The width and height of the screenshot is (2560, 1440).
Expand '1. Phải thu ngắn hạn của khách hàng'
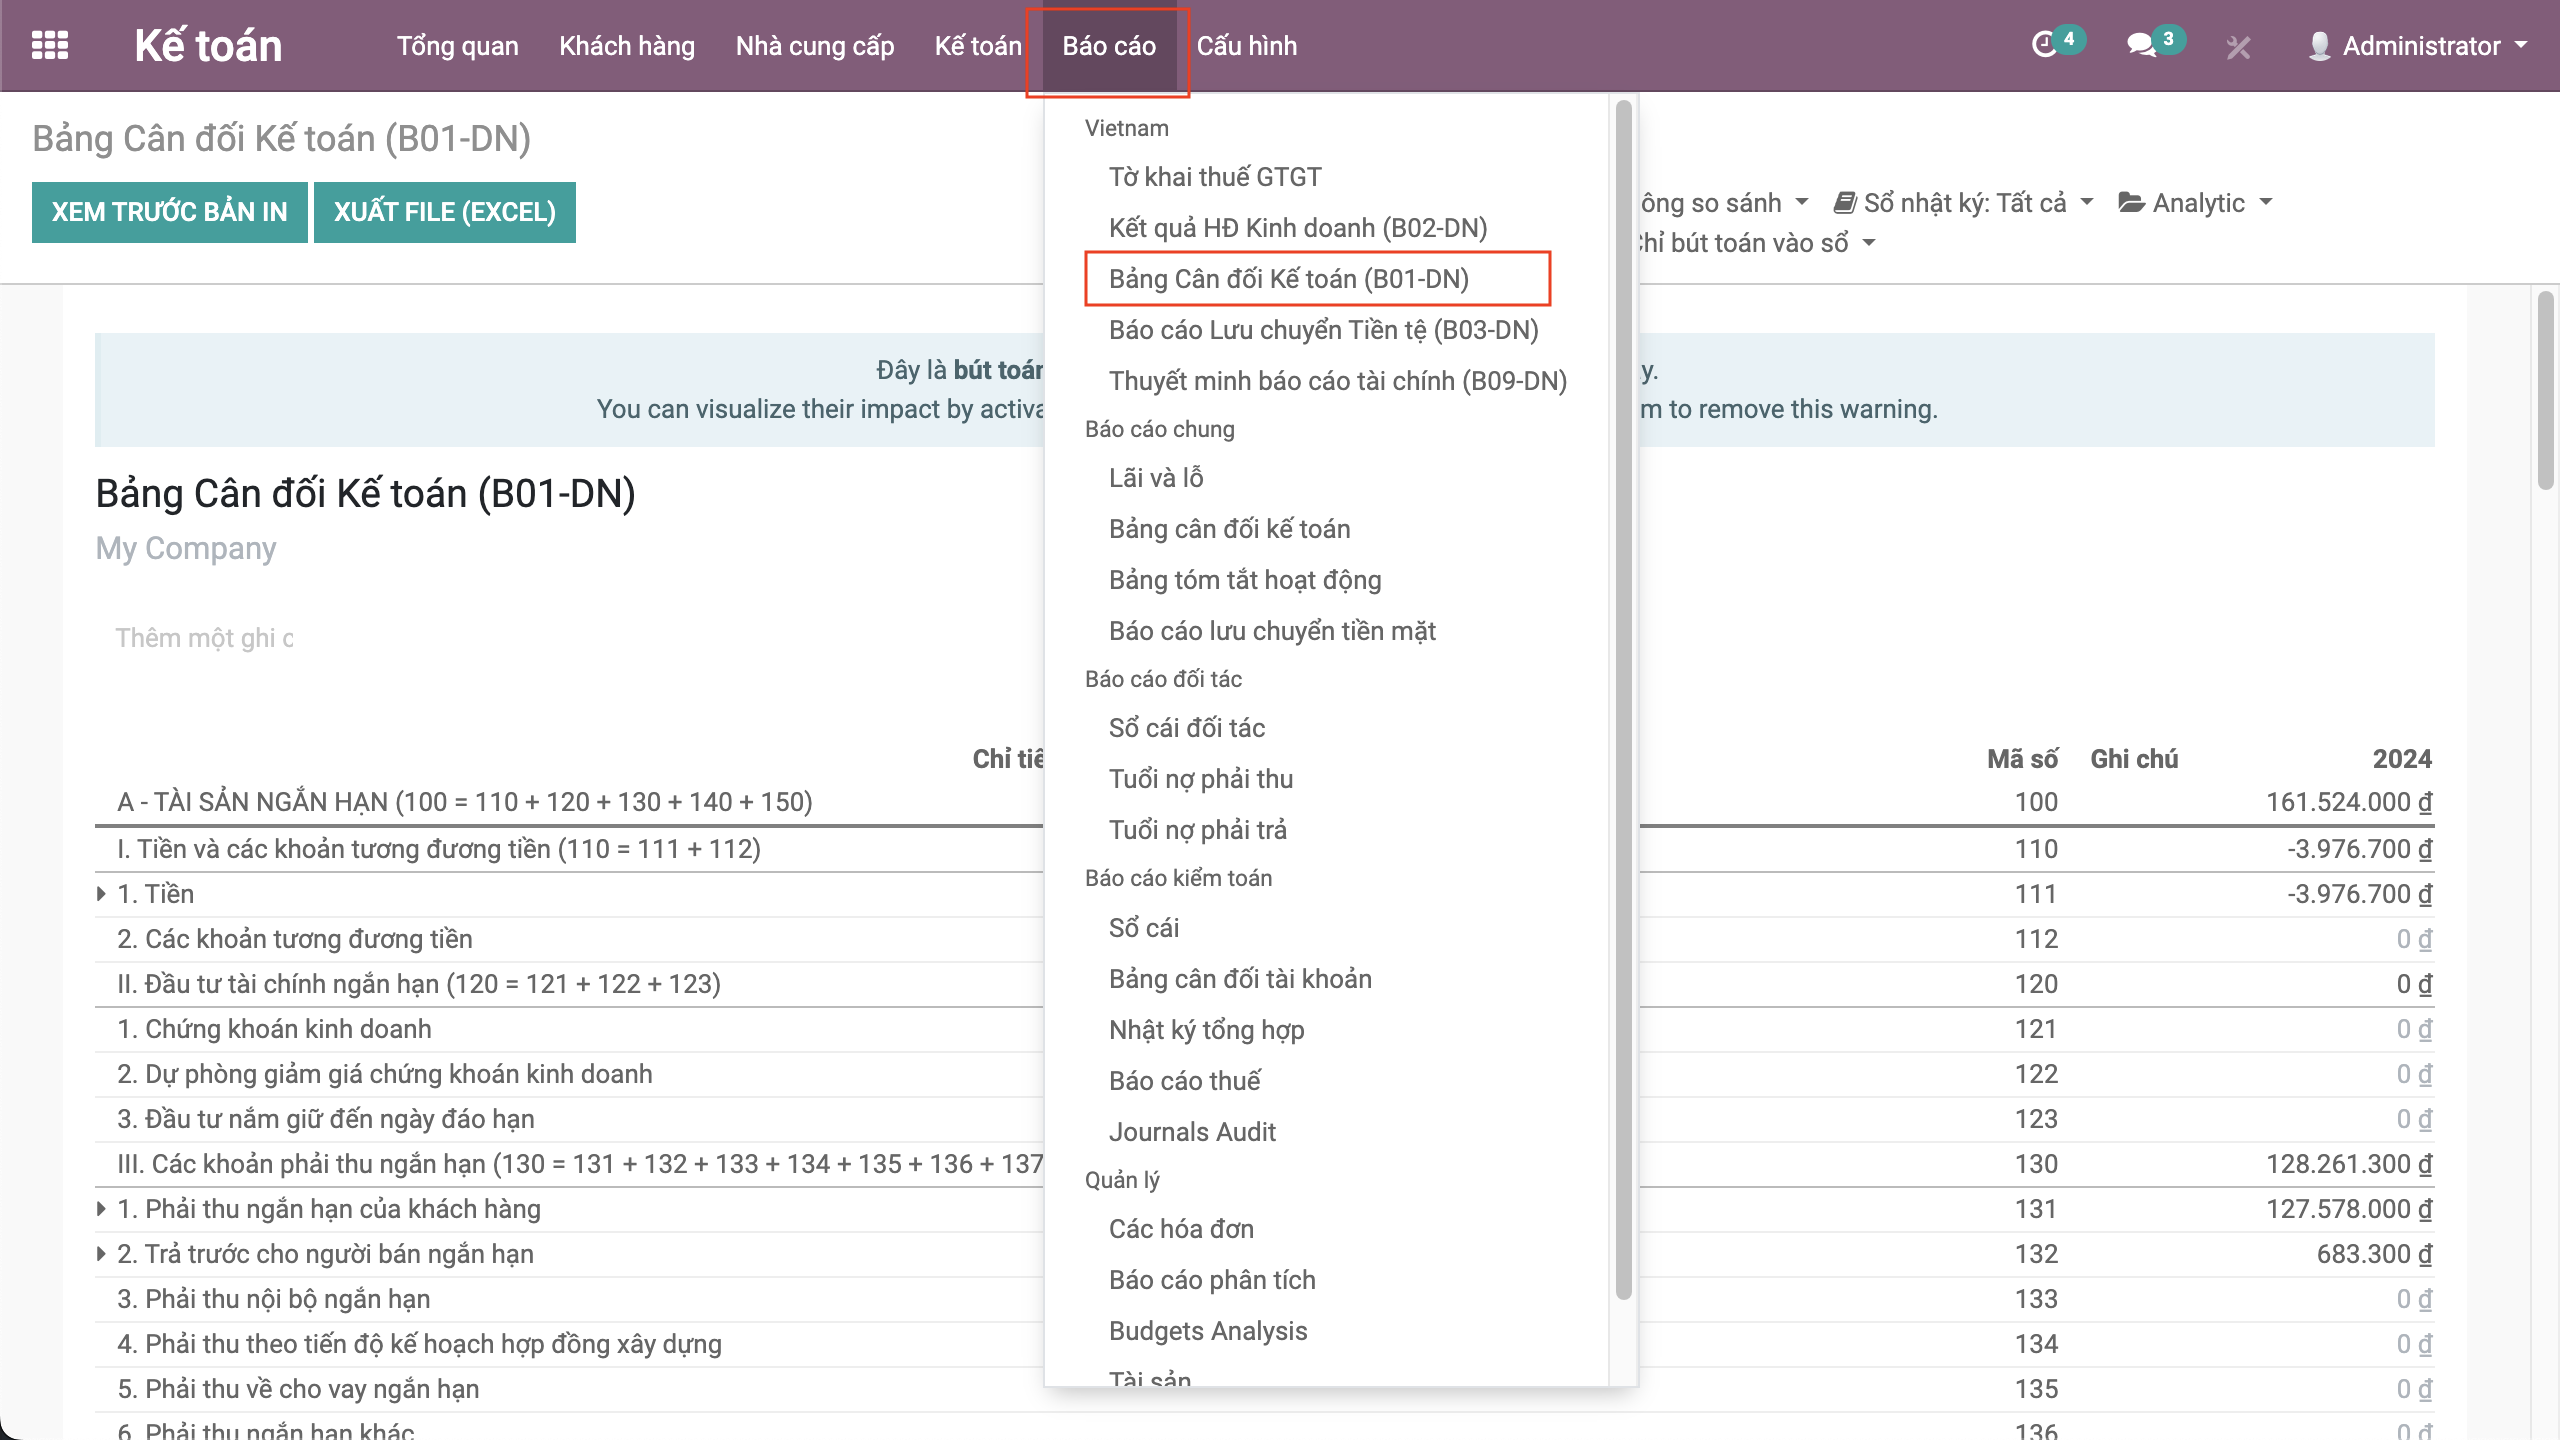pos(101,1209)
